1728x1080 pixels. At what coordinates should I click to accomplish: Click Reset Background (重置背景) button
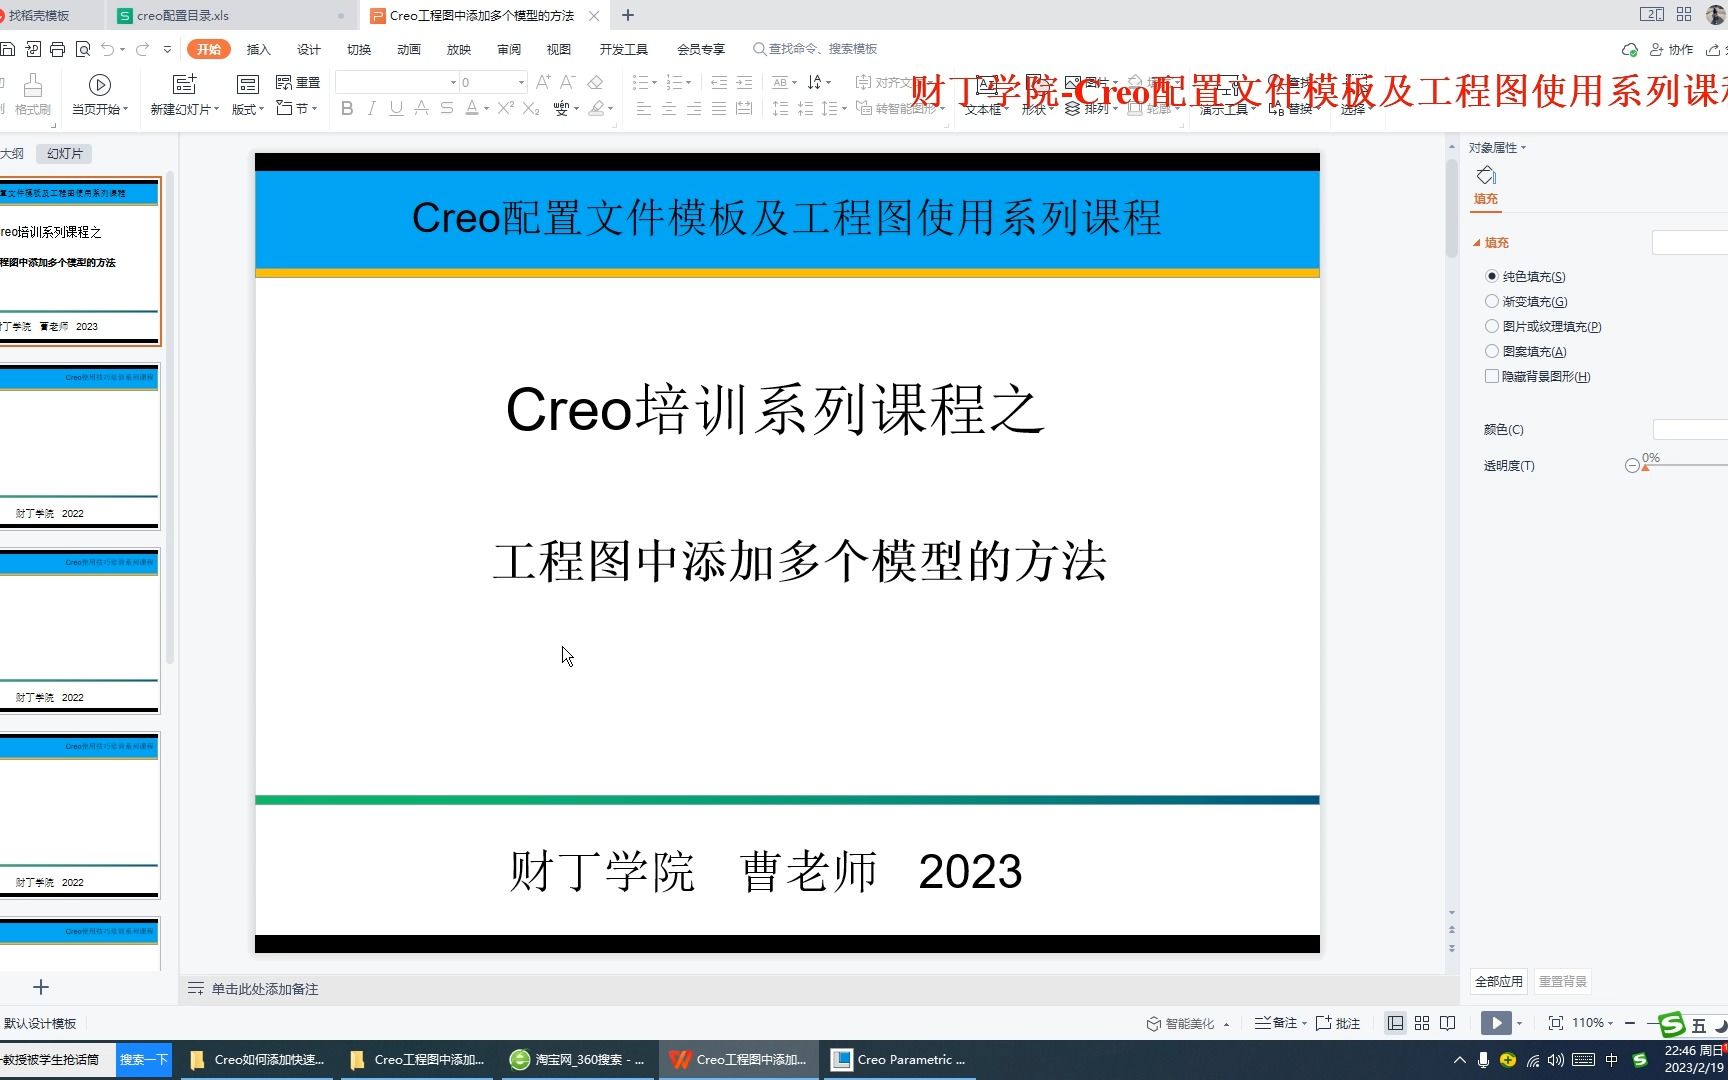[x=1563, y=981]
